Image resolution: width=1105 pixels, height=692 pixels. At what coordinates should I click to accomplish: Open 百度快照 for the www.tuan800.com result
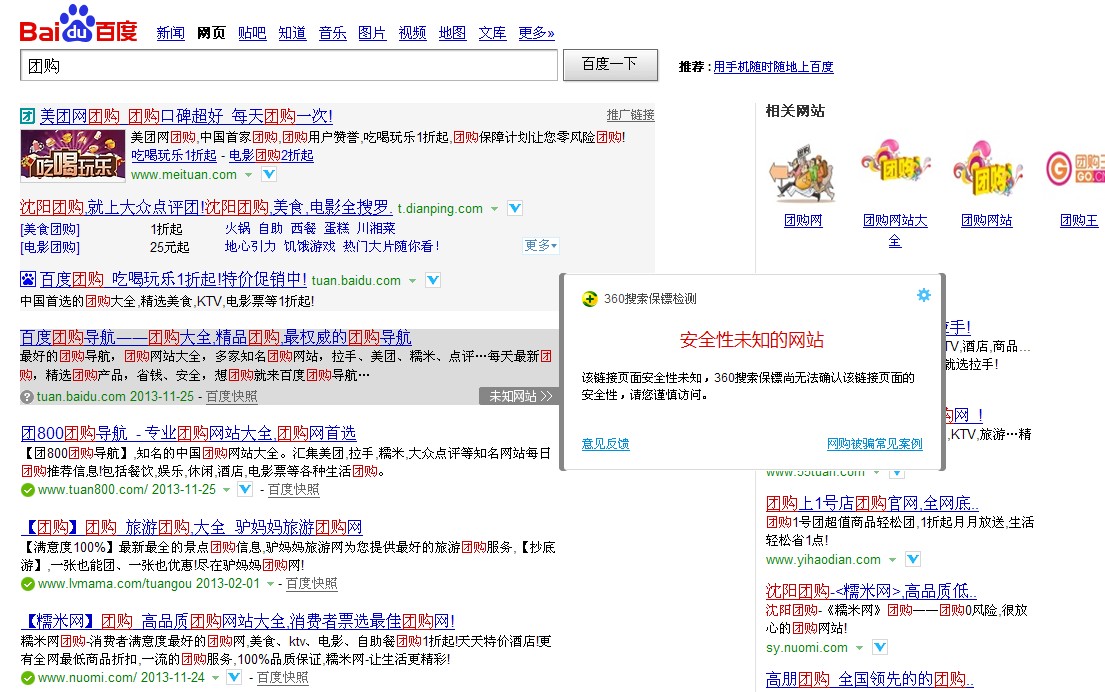pos(294,490)
